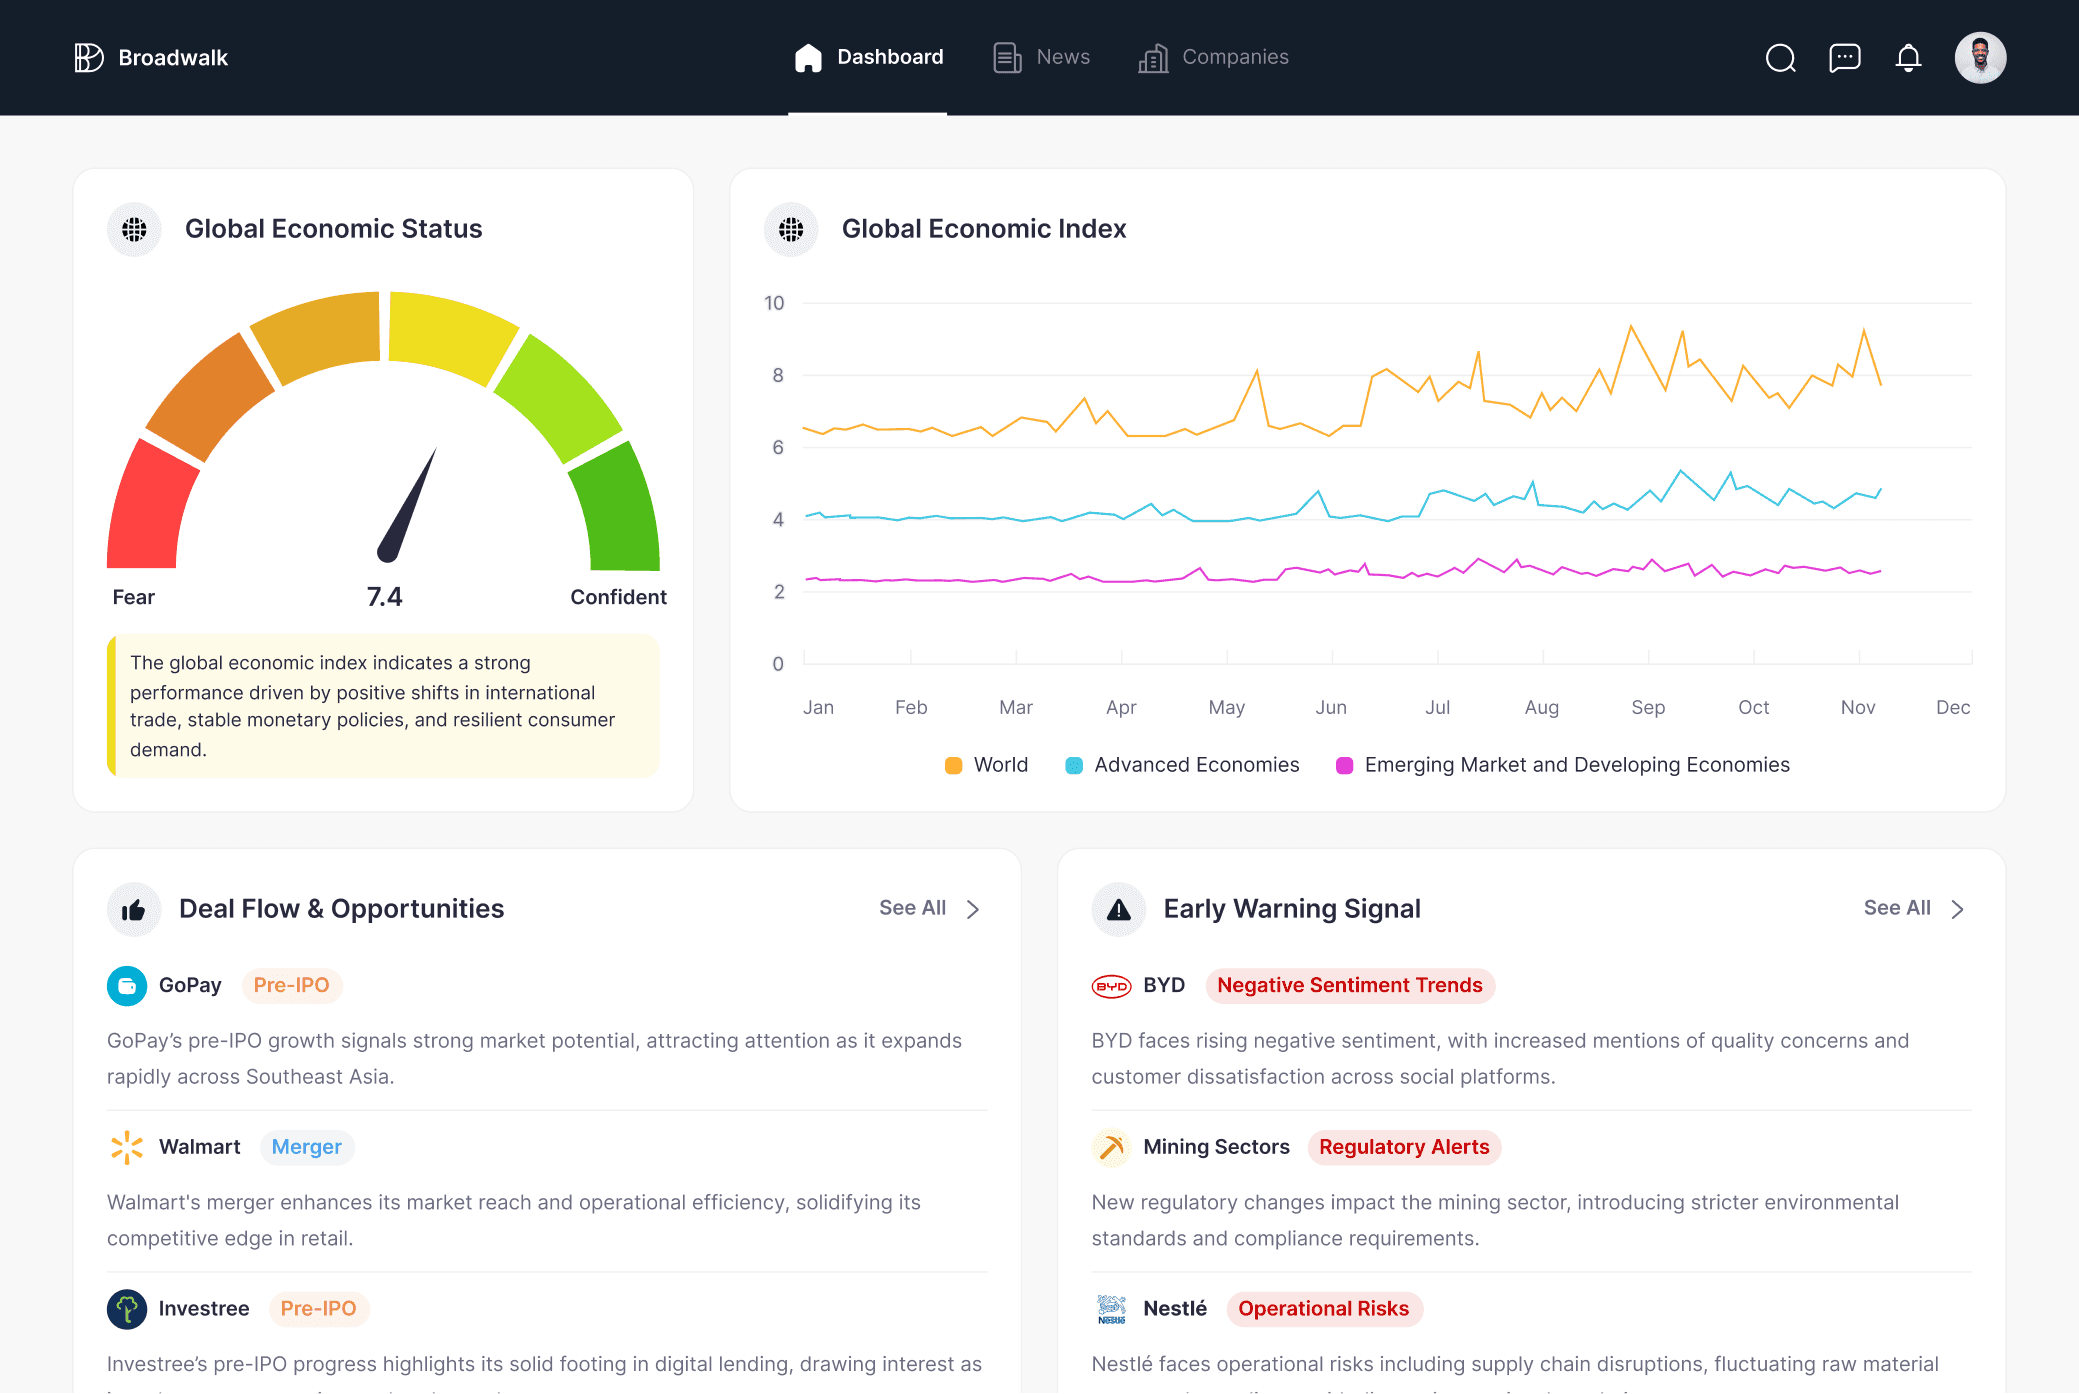Screen dimensions: 2079x1394
Task: Select the Investree logo icon
Action: [127, 1309]
